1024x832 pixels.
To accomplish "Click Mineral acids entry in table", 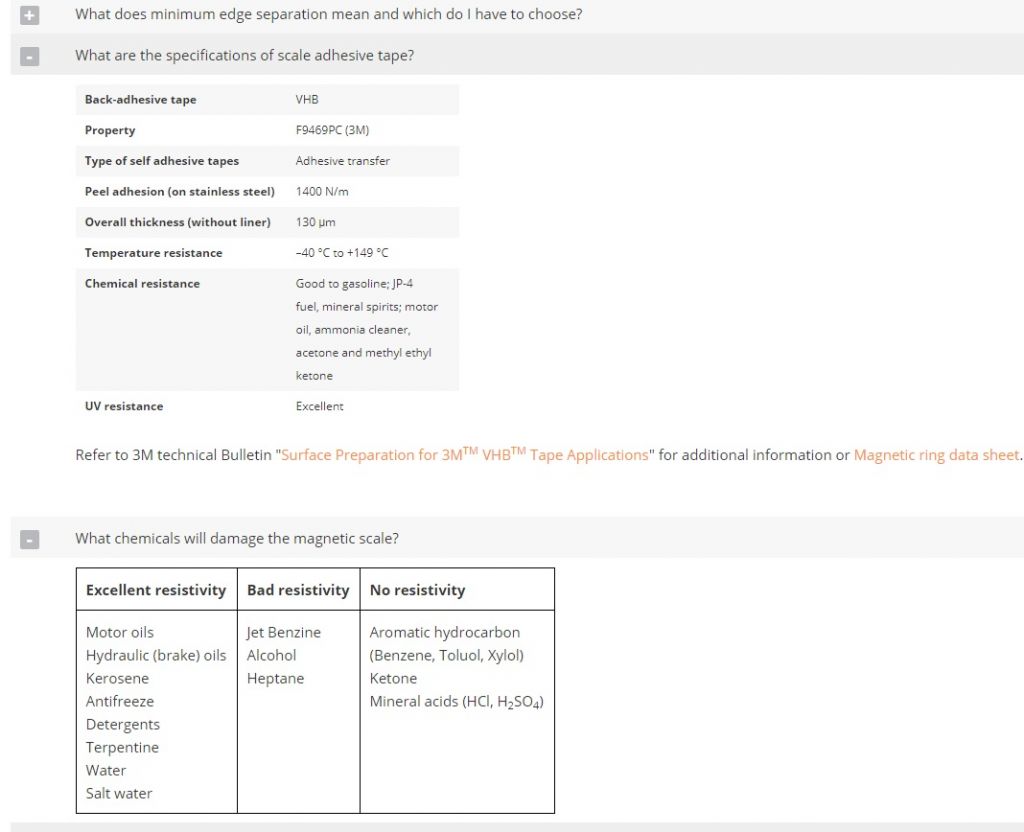I will pyautogui.click(x=456, y=701).
